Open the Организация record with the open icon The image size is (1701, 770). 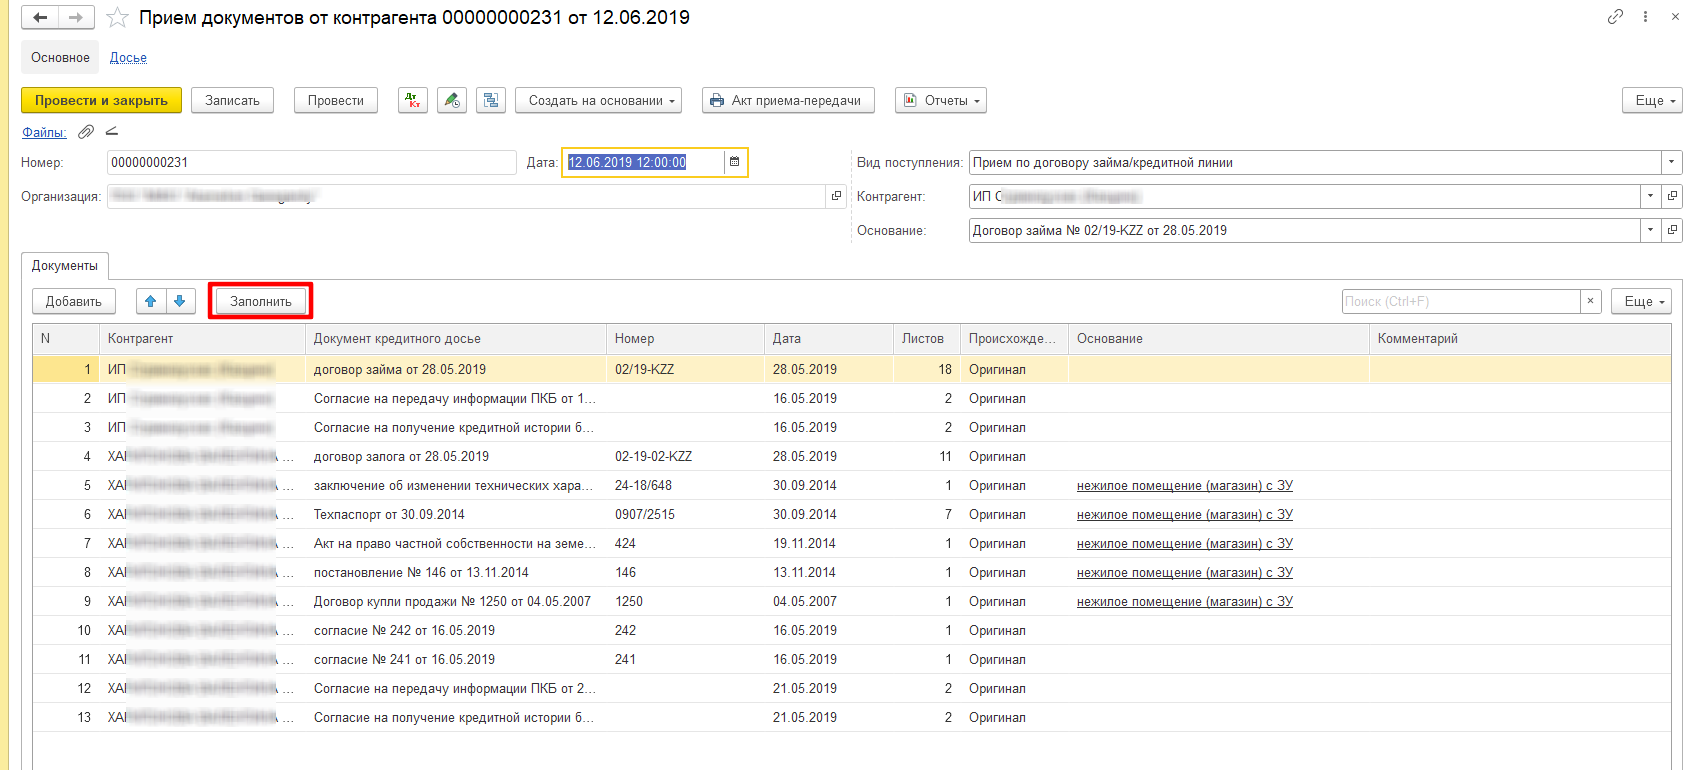click(837, 196)
